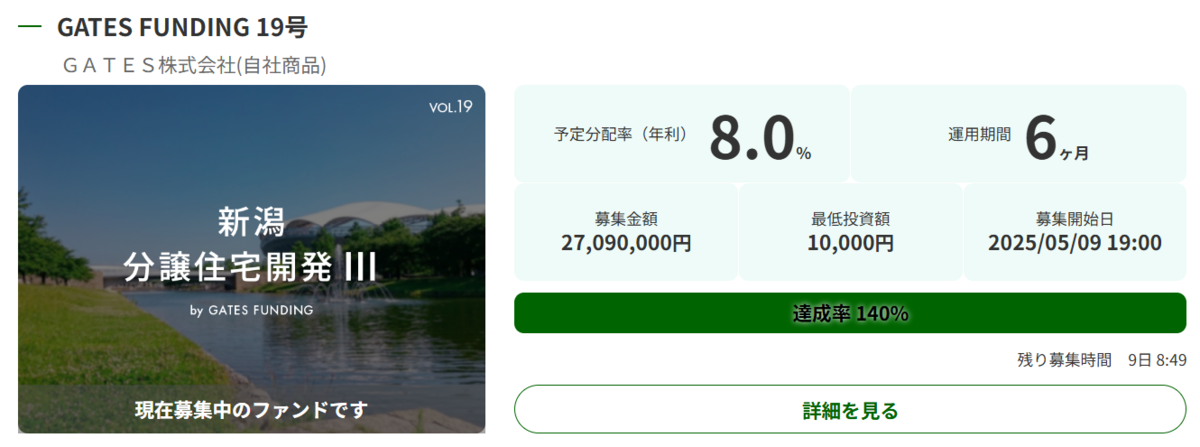Select the 運用期間 6ヶ月 card
The image size is (1200, 447).
click(x=1018, y=133)
